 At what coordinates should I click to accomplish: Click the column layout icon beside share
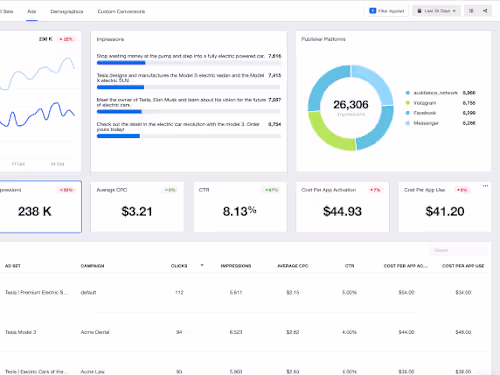(x=471, y=11)
